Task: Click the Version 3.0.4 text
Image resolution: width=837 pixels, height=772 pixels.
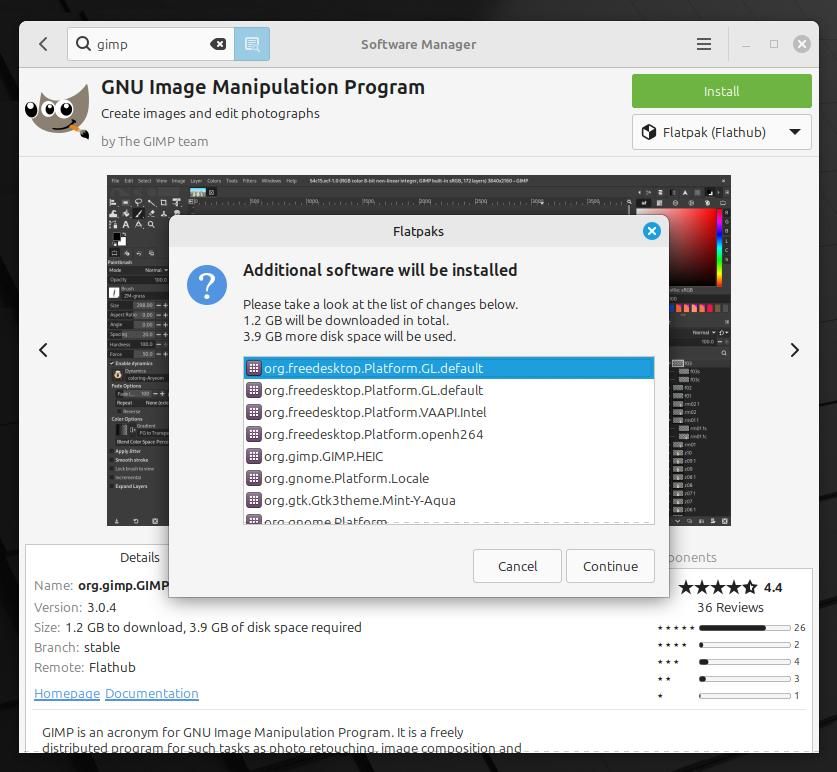Action: pyautogui.click(x=75, y=608)
